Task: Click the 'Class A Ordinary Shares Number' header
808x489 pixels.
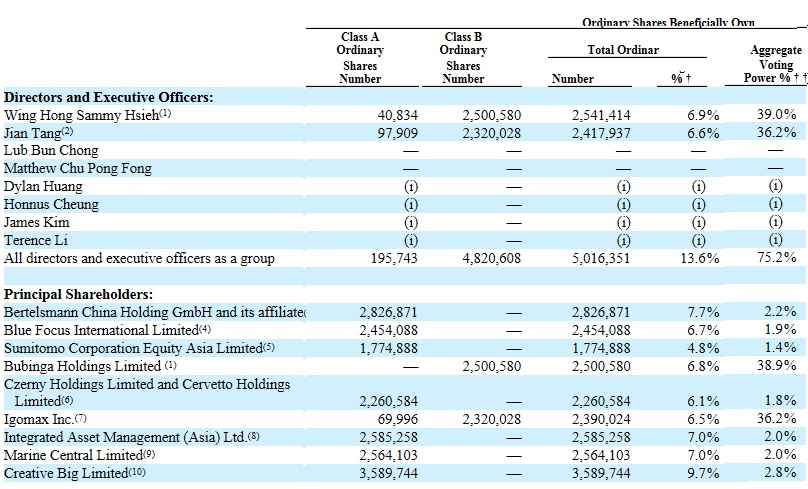Action: [360, 58]
